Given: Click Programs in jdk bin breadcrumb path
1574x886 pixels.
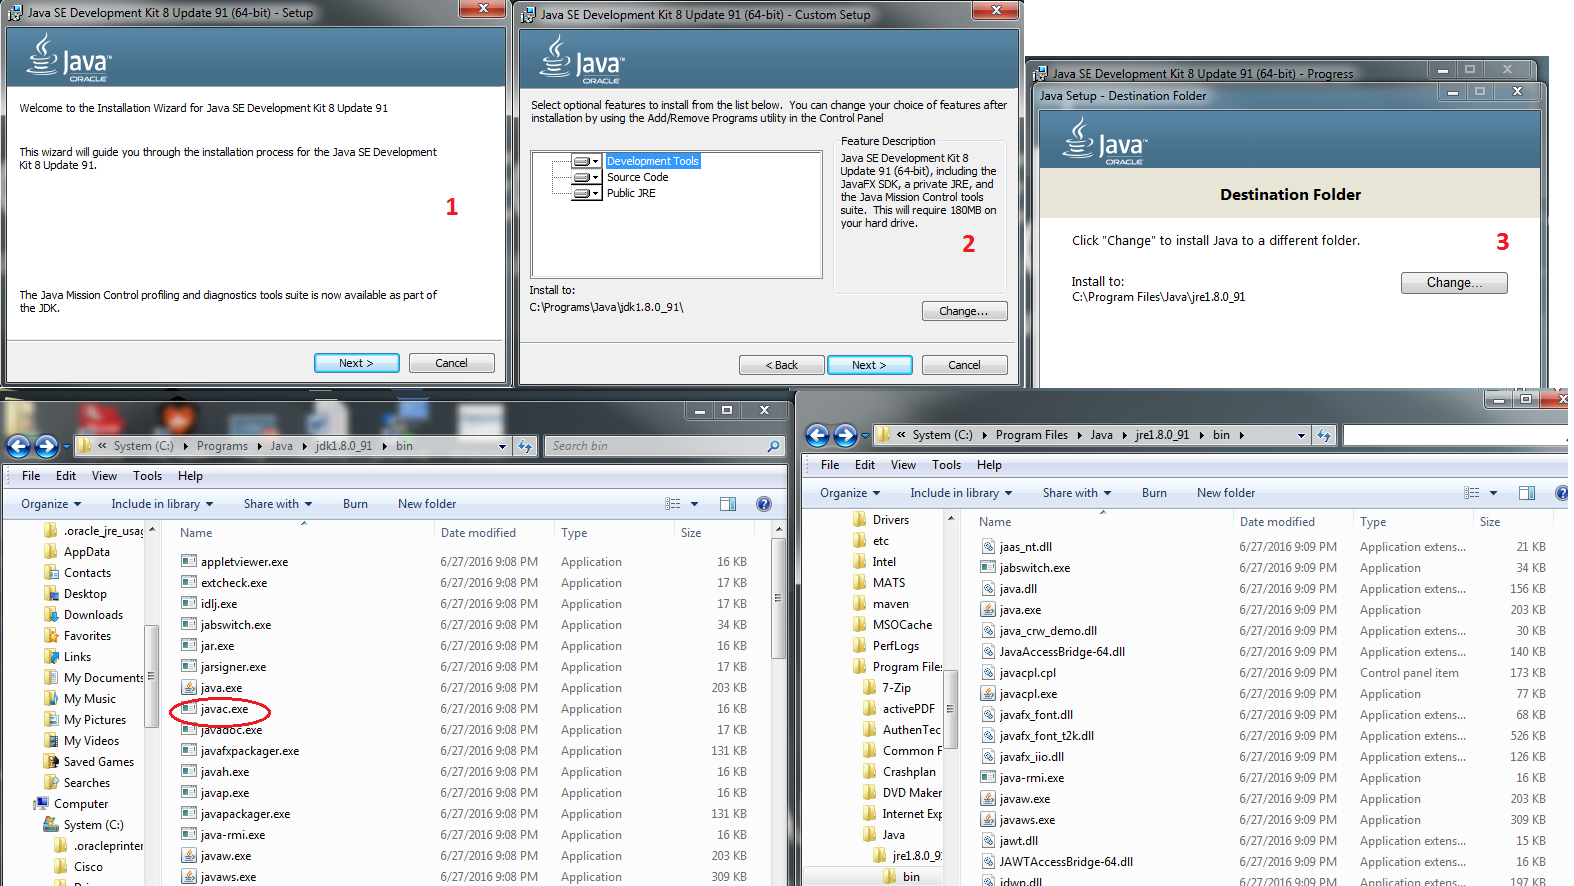Looking at the screenshot, I should coord(222,446).
